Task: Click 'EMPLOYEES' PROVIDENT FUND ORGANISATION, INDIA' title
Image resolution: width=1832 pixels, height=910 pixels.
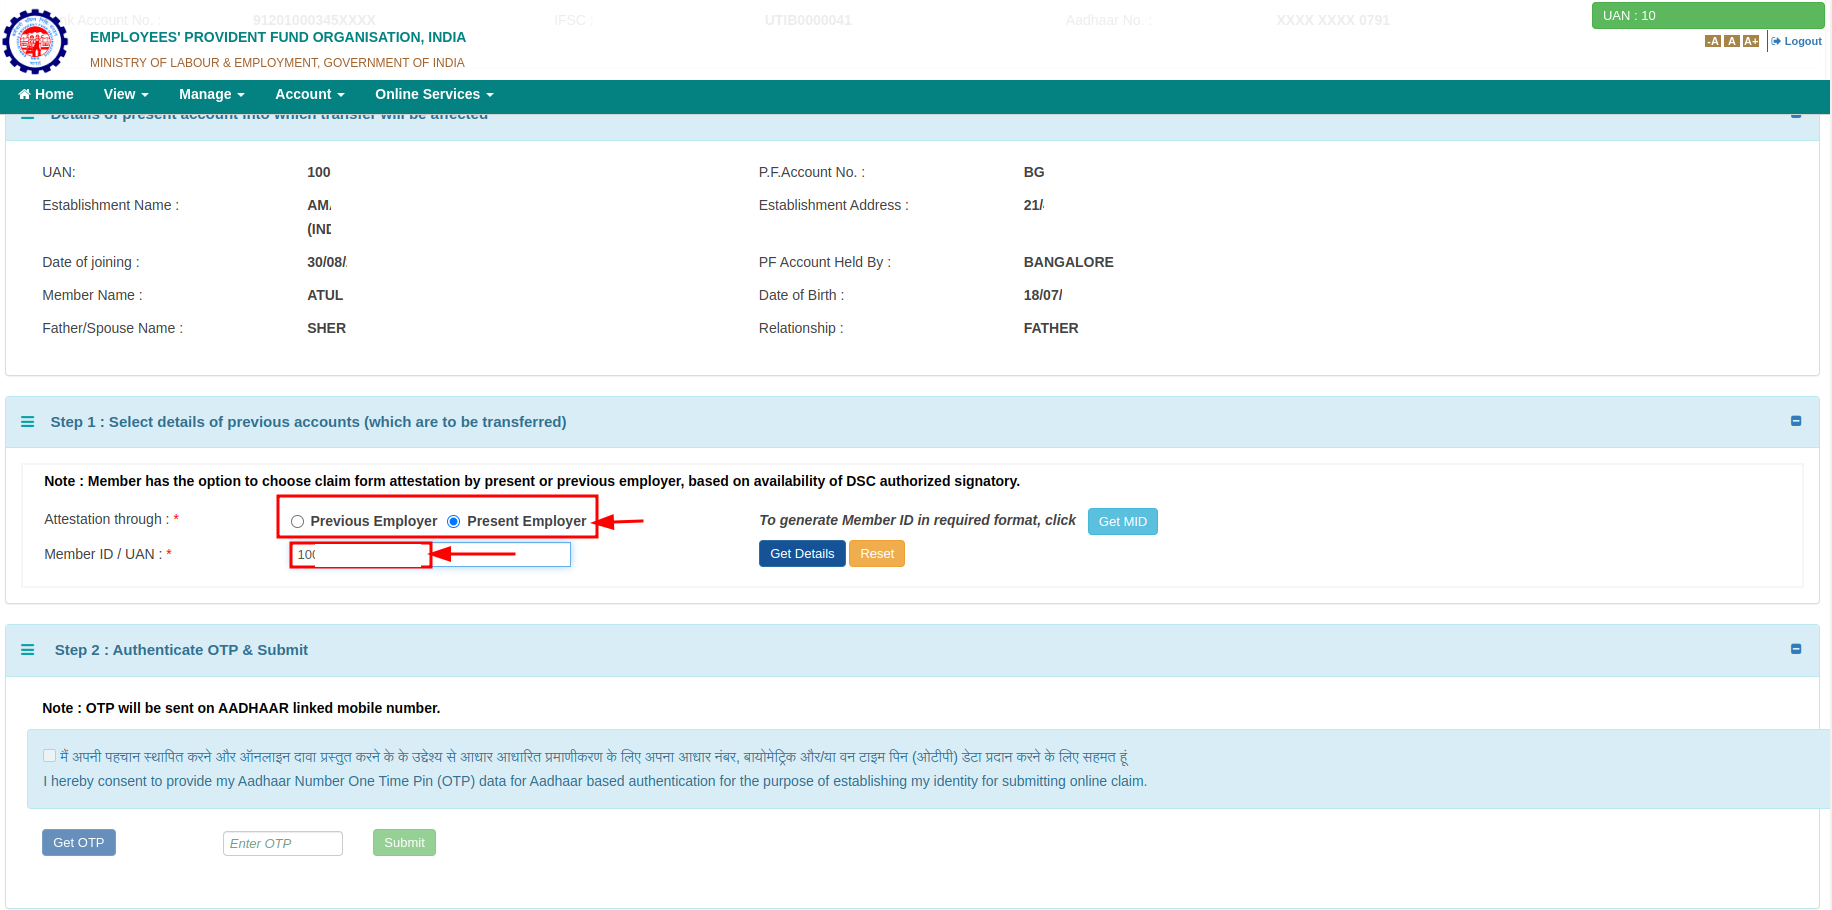Action: tap(278, 37)
